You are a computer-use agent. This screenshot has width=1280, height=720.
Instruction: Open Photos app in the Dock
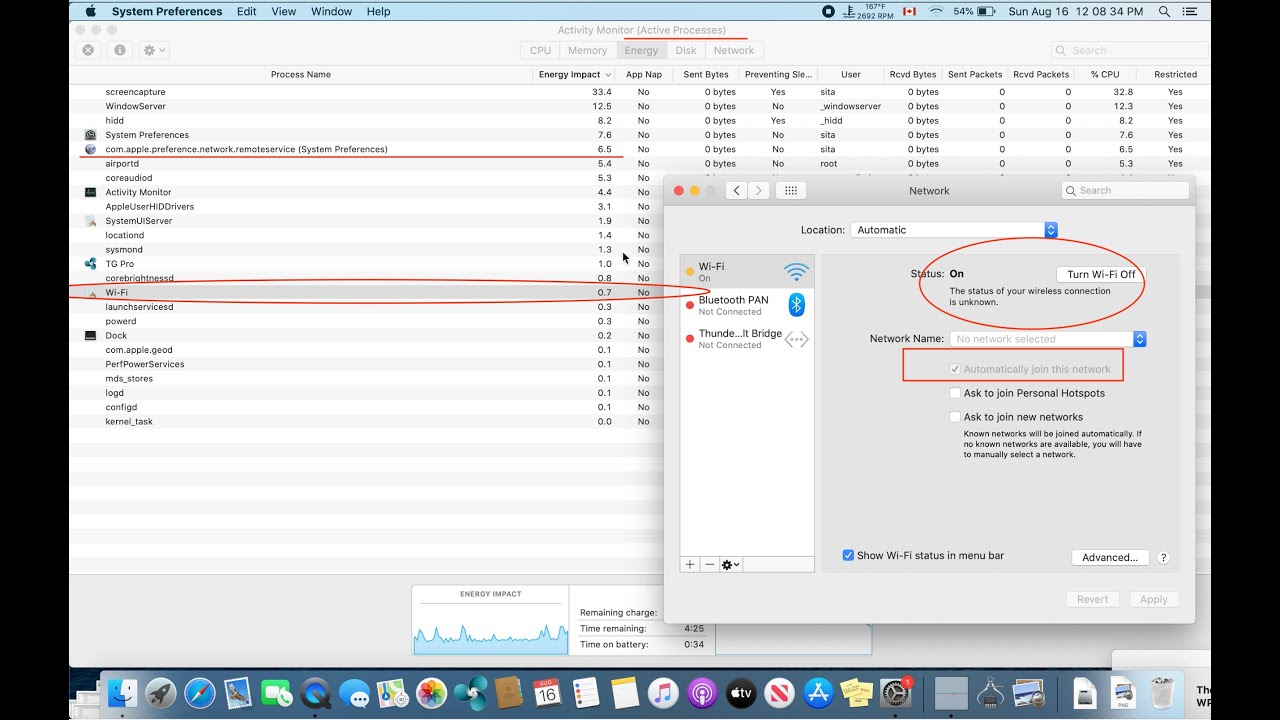432,692
